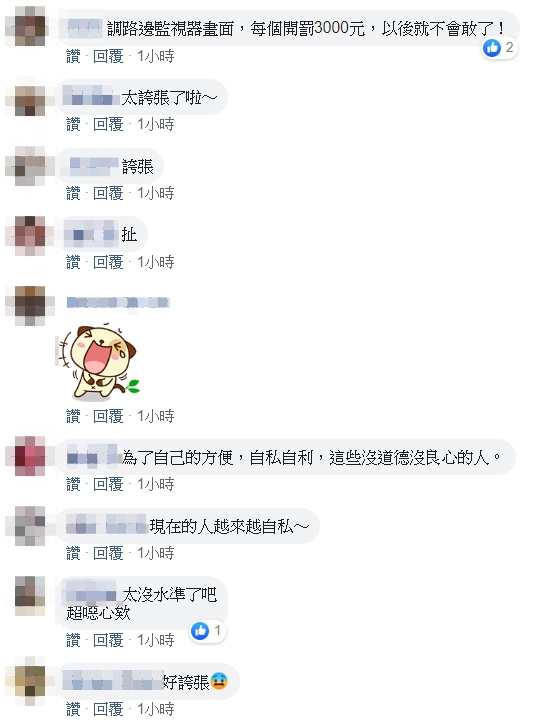Reply to the 為了自己的方便 comment

pos(108,484)
